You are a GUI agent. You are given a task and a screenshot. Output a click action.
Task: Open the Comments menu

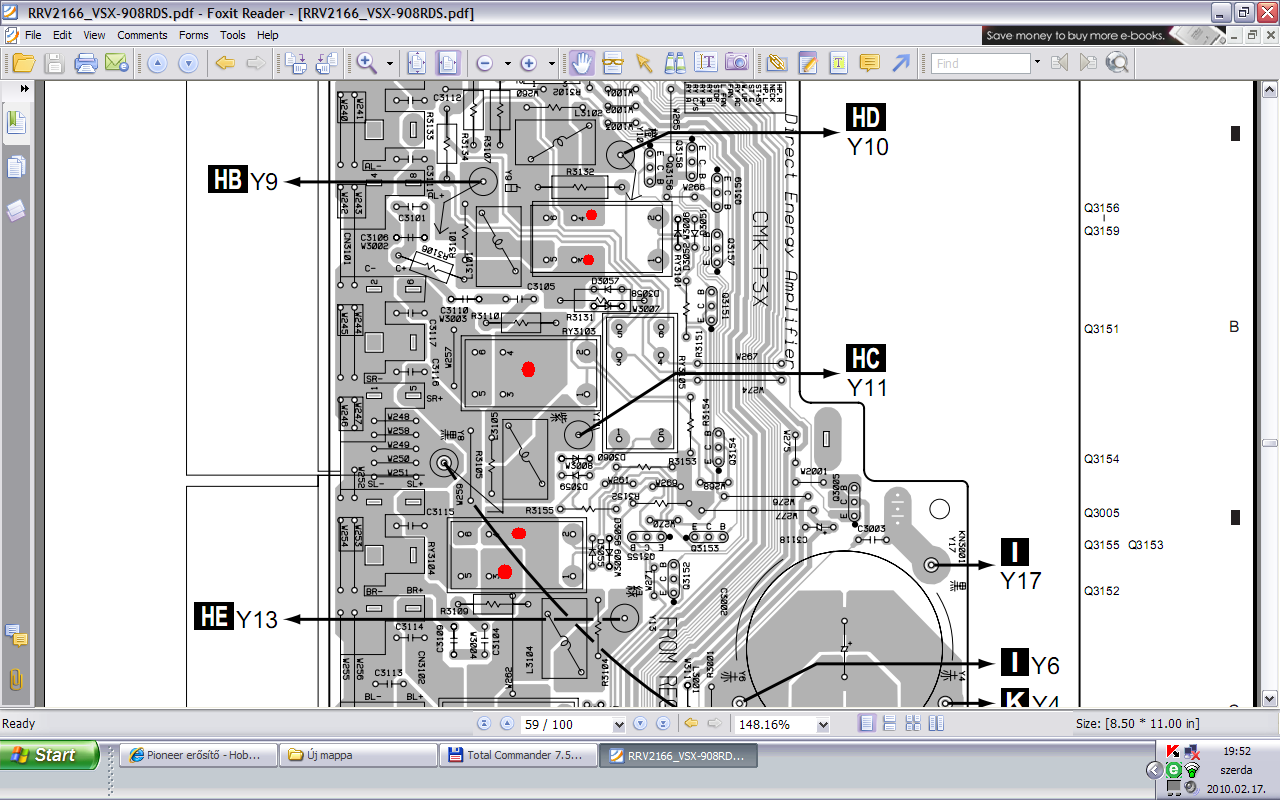142,35
